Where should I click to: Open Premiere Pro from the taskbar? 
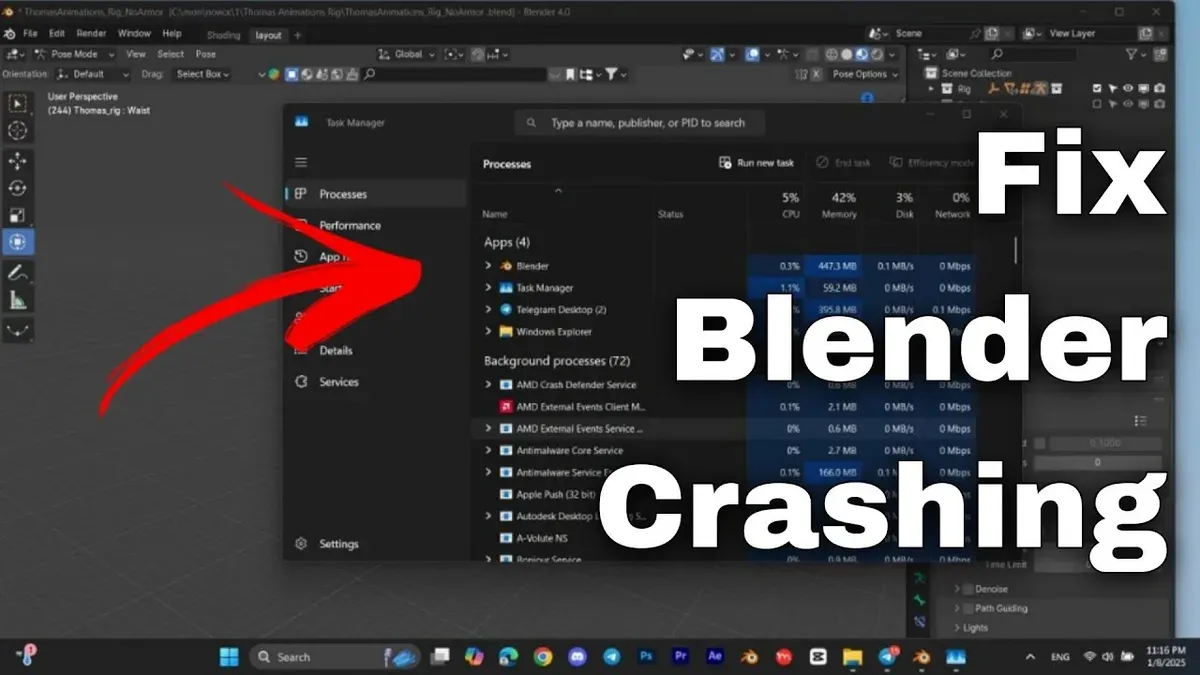click(x=681, y=657)
